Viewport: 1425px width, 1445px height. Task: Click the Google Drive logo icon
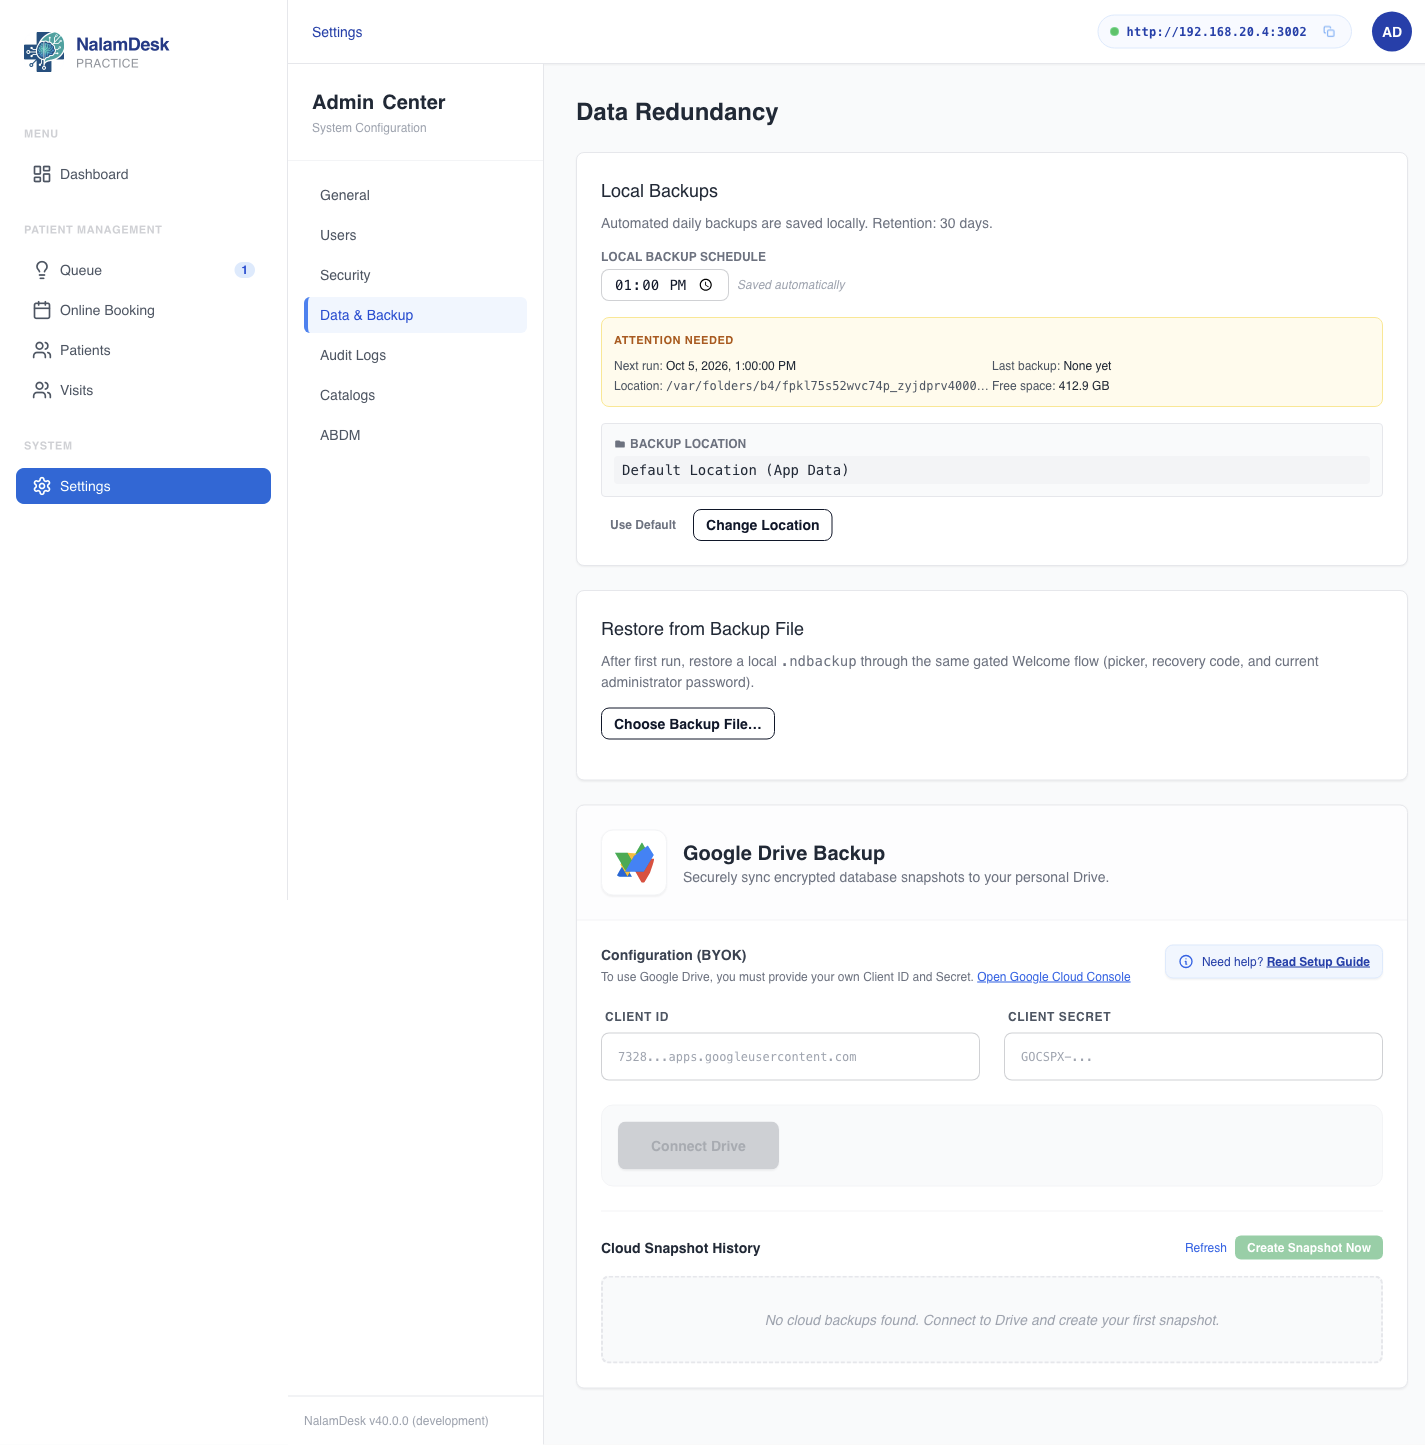tap(634, 862)
